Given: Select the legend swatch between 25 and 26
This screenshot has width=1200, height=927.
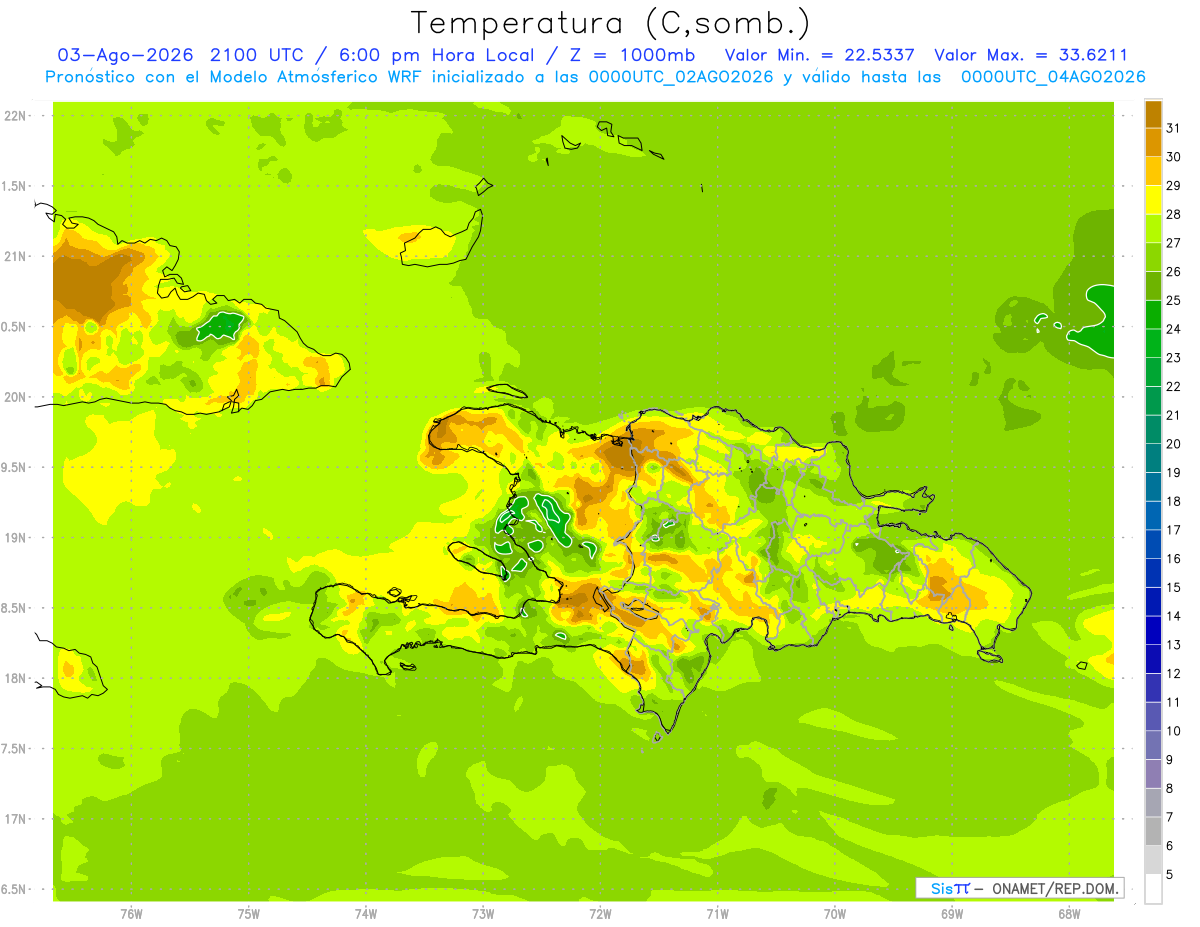Looking at the screenshot, I should tap(1153, 286).
